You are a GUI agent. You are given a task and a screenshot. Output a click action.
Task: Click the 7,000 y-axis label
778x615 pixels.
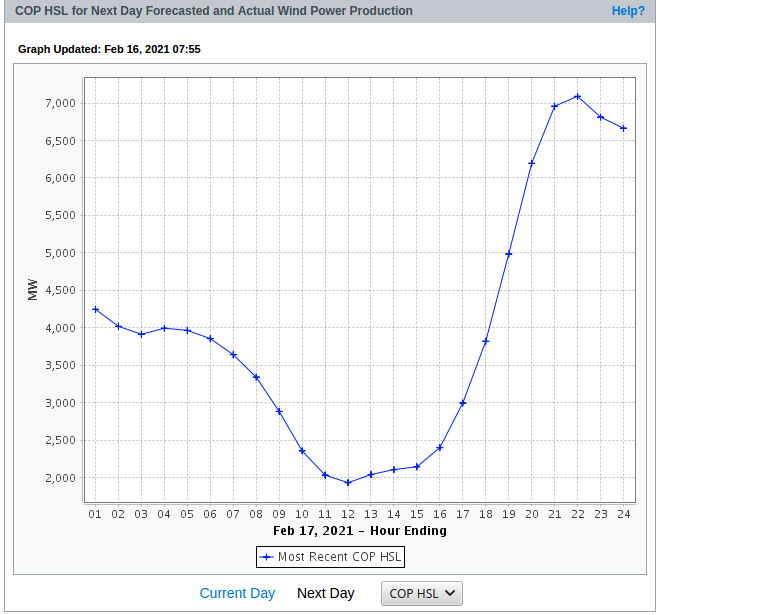point(60,103)
